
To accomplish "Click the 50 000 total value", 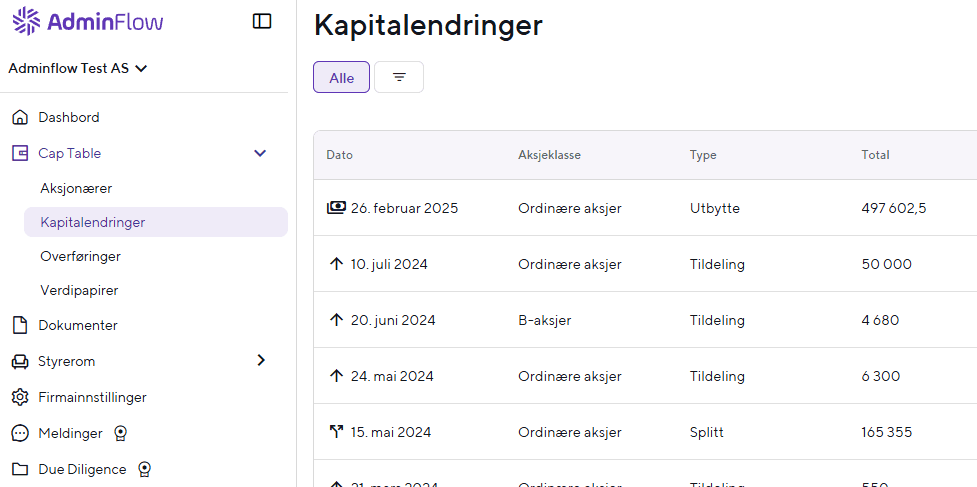I will point(887,264).
